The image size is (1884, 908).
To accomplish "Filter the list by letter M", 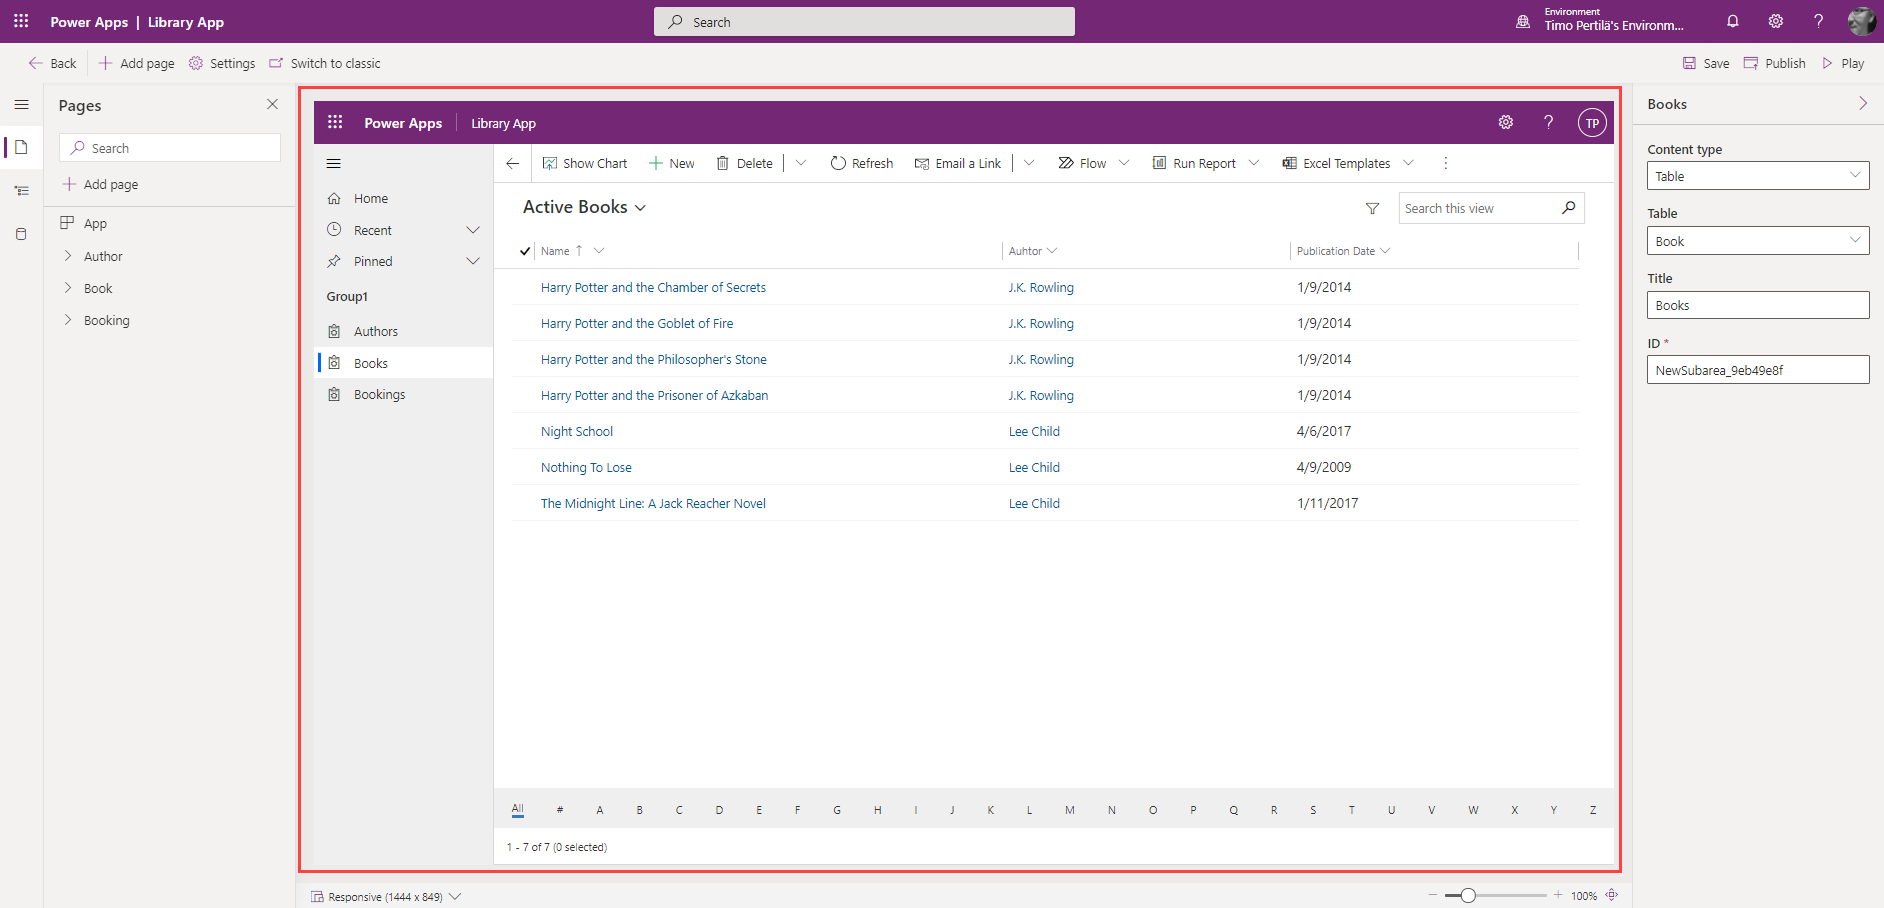I will click(1069, 810).
